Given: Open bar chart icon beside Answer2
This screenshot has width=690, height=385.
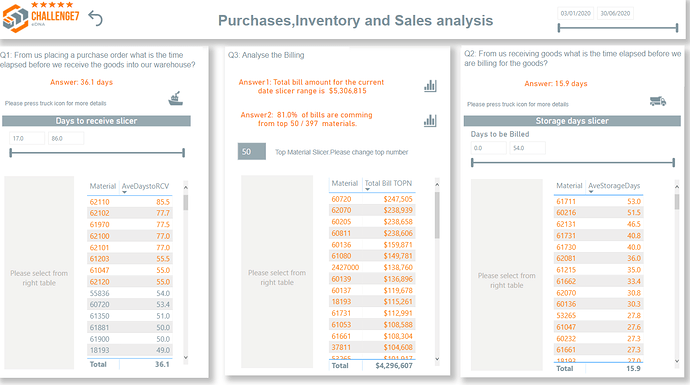Looking at the screenshot, I should click(x=430, y=121).
